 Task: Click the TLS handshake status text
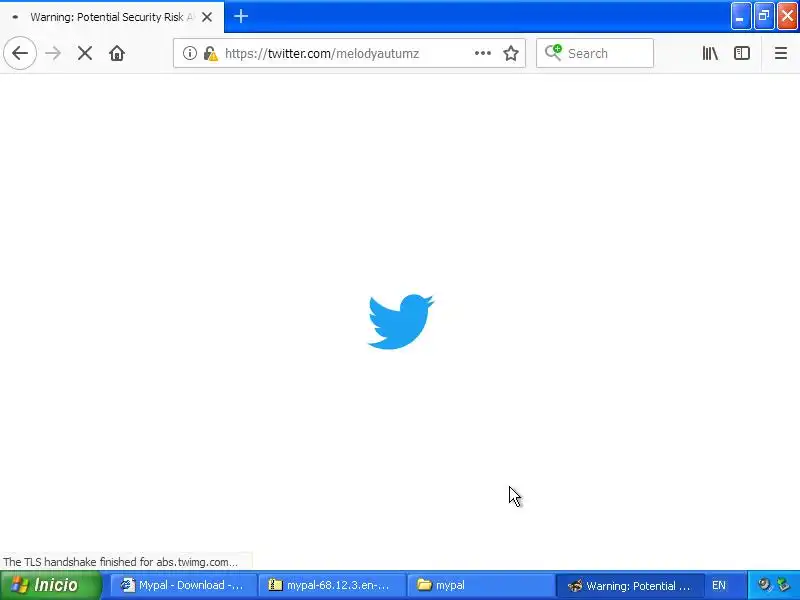(x=120, y=562)
